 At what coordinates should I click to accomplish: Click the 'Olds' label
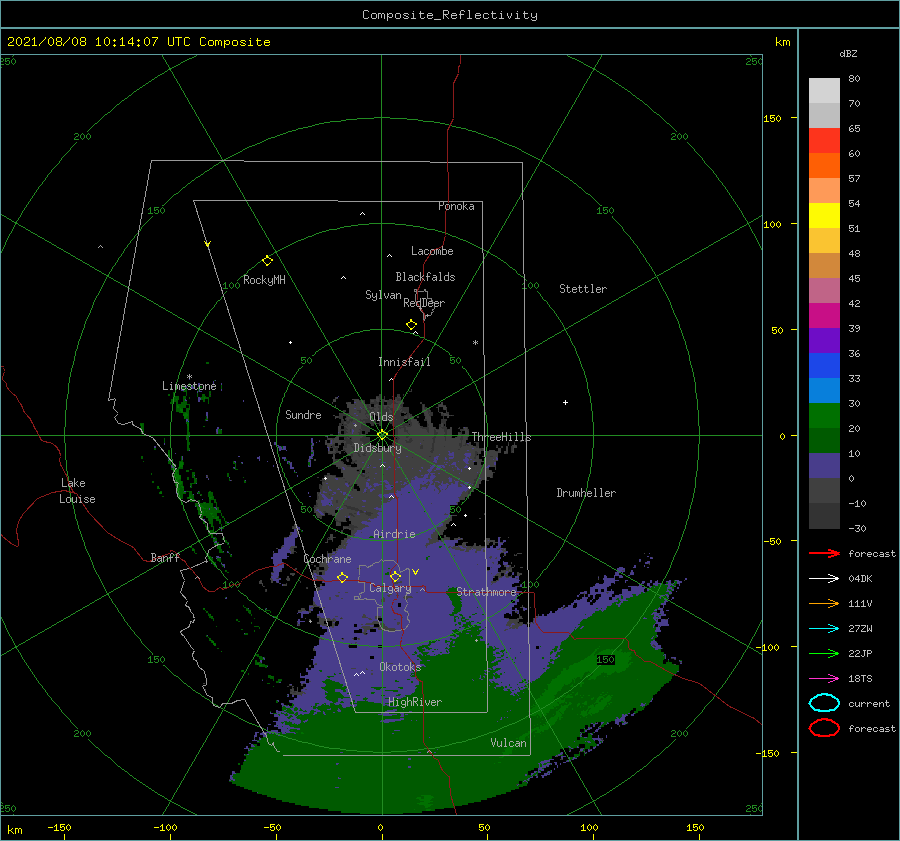(x=381, y=417)
